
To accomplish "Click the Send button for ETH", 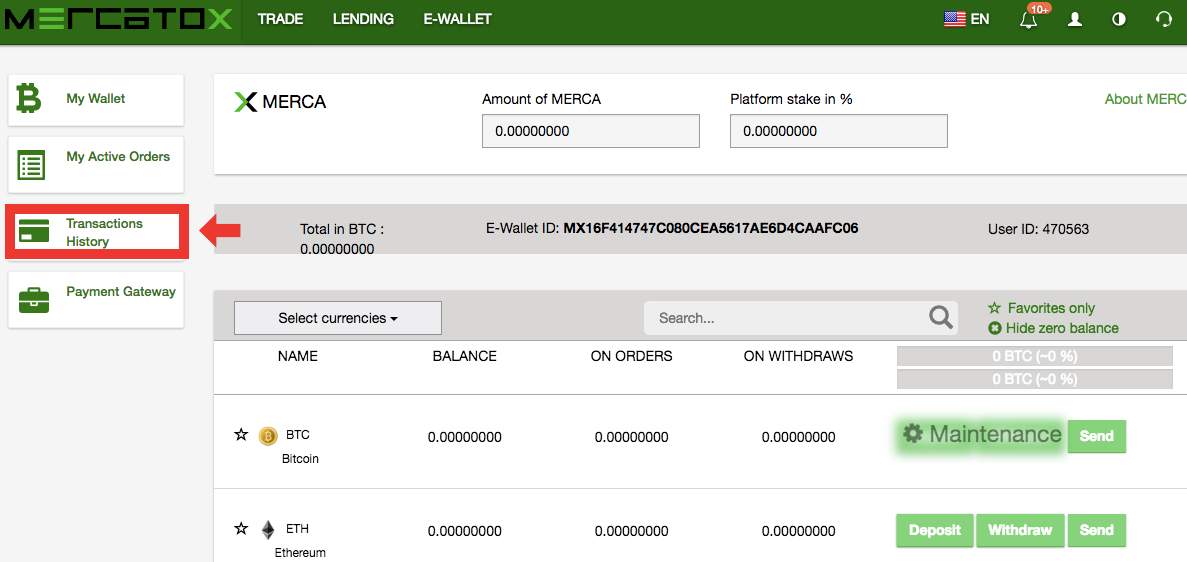I will click(x=1097, y=530).
